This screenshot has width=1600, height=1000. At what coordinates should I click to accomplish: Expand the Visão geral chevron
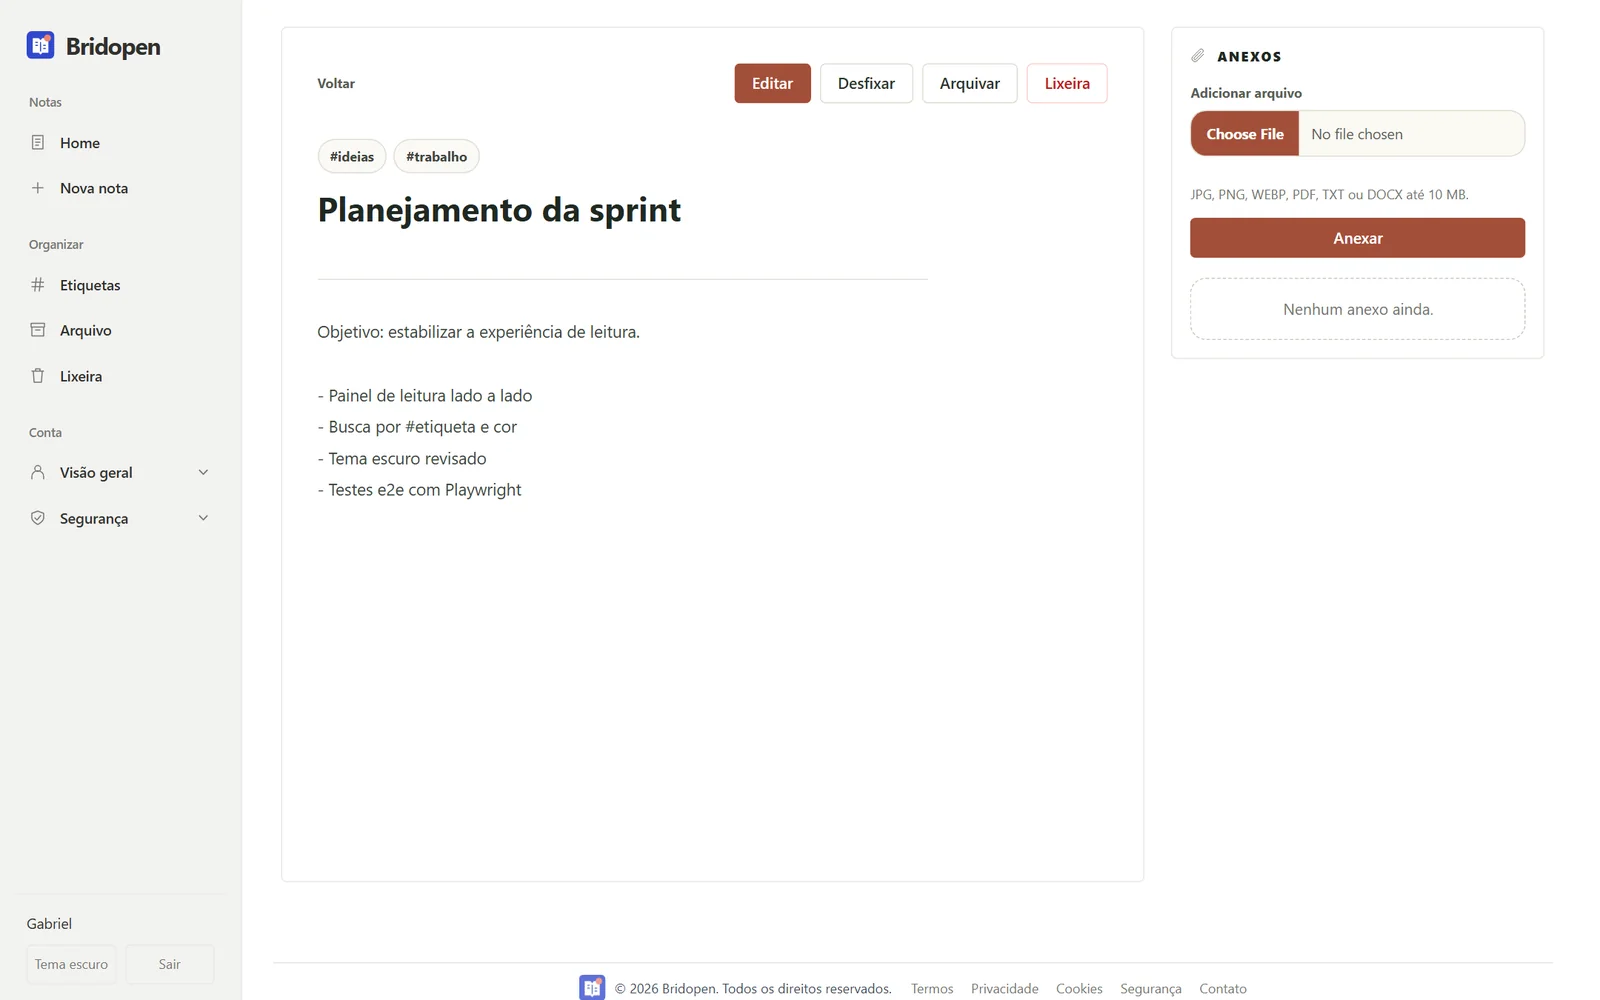click(203, 472)
